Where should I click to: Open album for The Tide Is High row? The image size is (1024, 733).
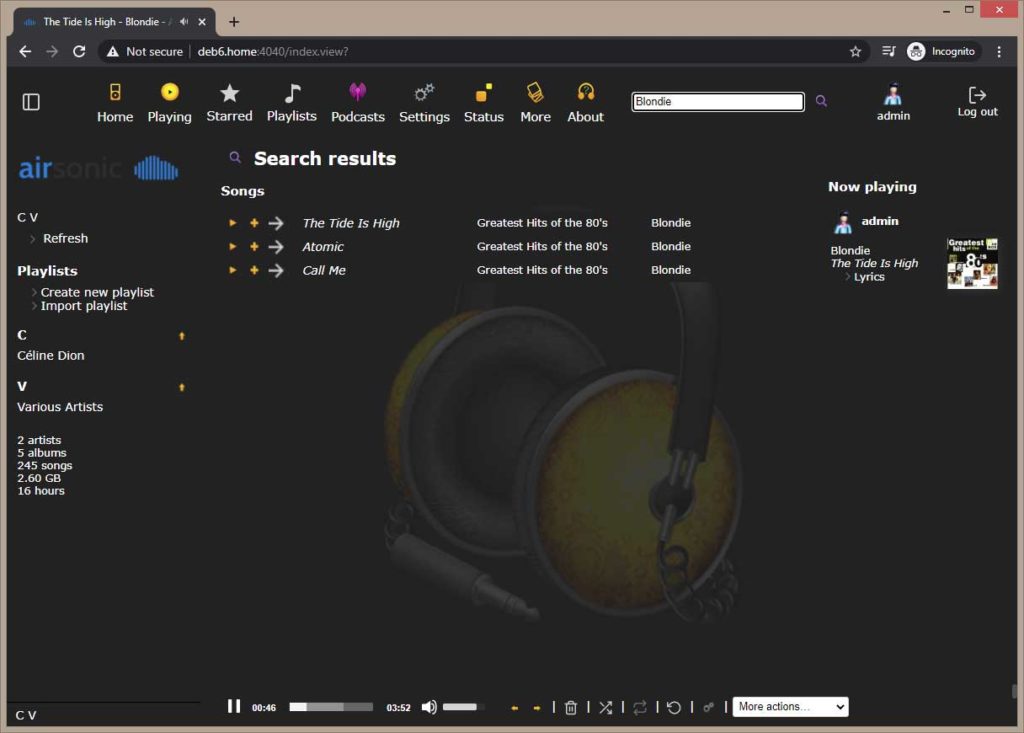(542, 223)
